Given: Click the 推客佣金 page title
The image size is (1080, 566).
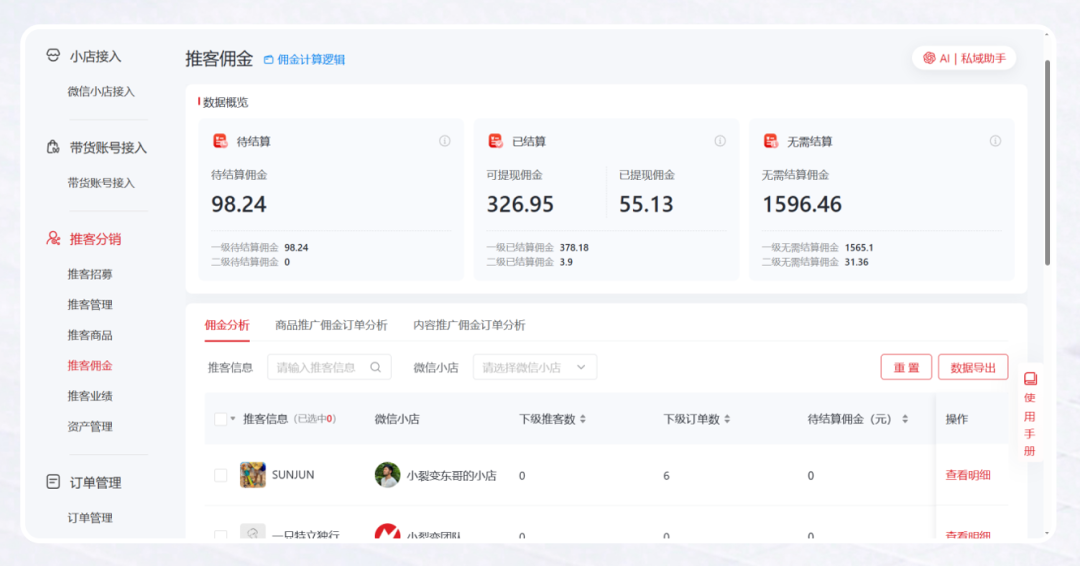Looking at the screenshot, I should 219,59.
